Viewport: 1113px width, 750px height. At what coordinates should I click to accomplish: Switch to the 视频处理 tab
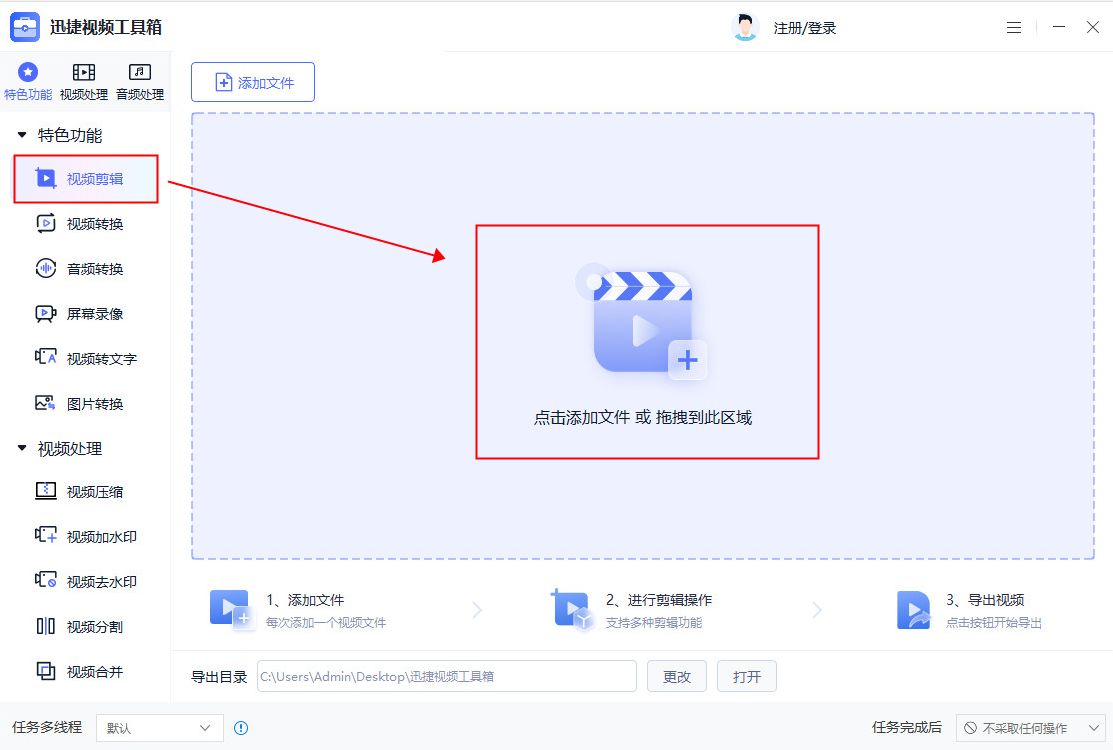(84, 82)
